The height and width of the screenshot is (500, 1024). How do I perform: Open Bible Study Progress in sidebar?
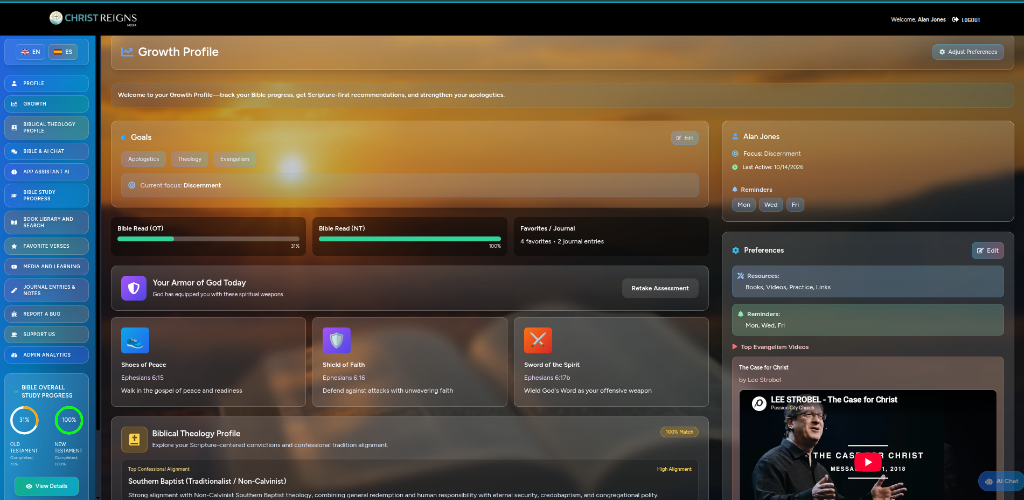coord(46,195)
